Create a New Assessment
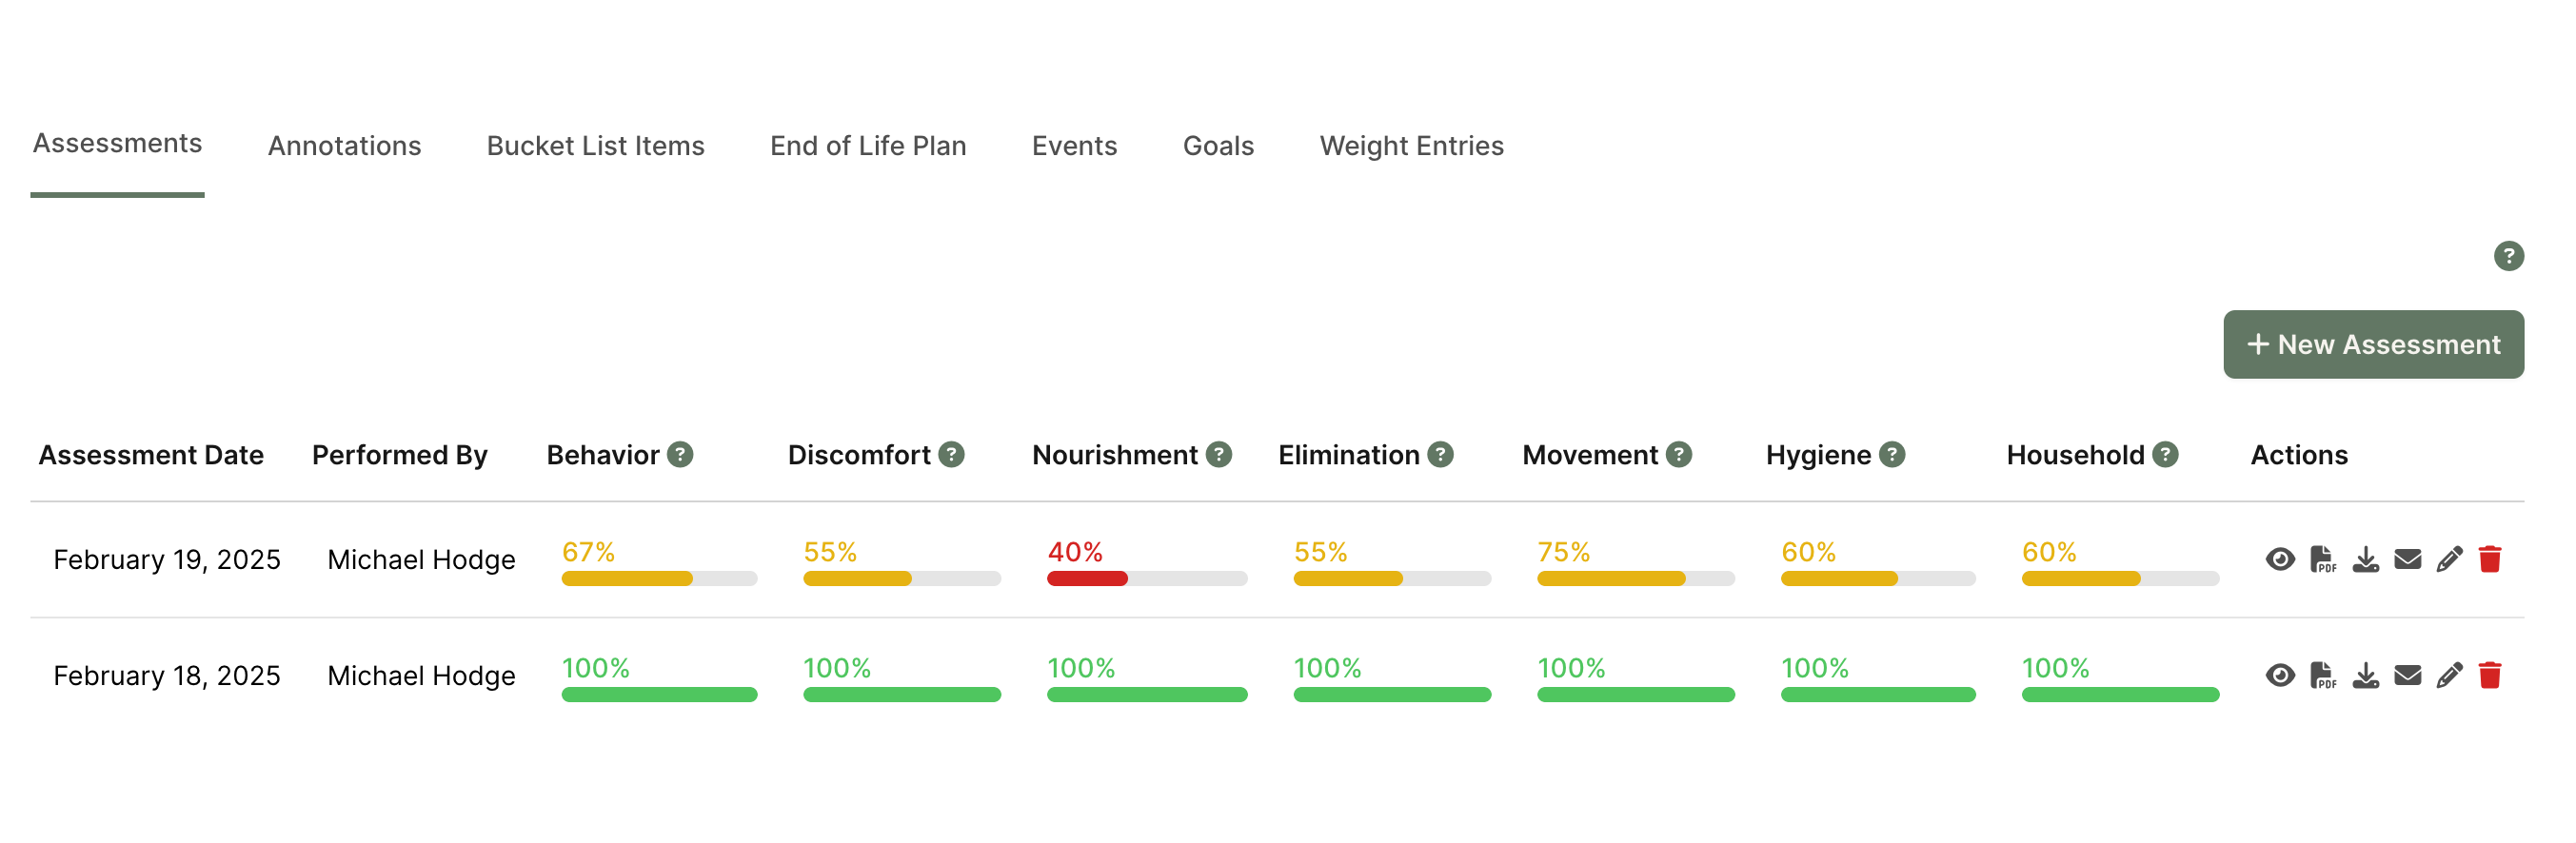 (2373, 344)
